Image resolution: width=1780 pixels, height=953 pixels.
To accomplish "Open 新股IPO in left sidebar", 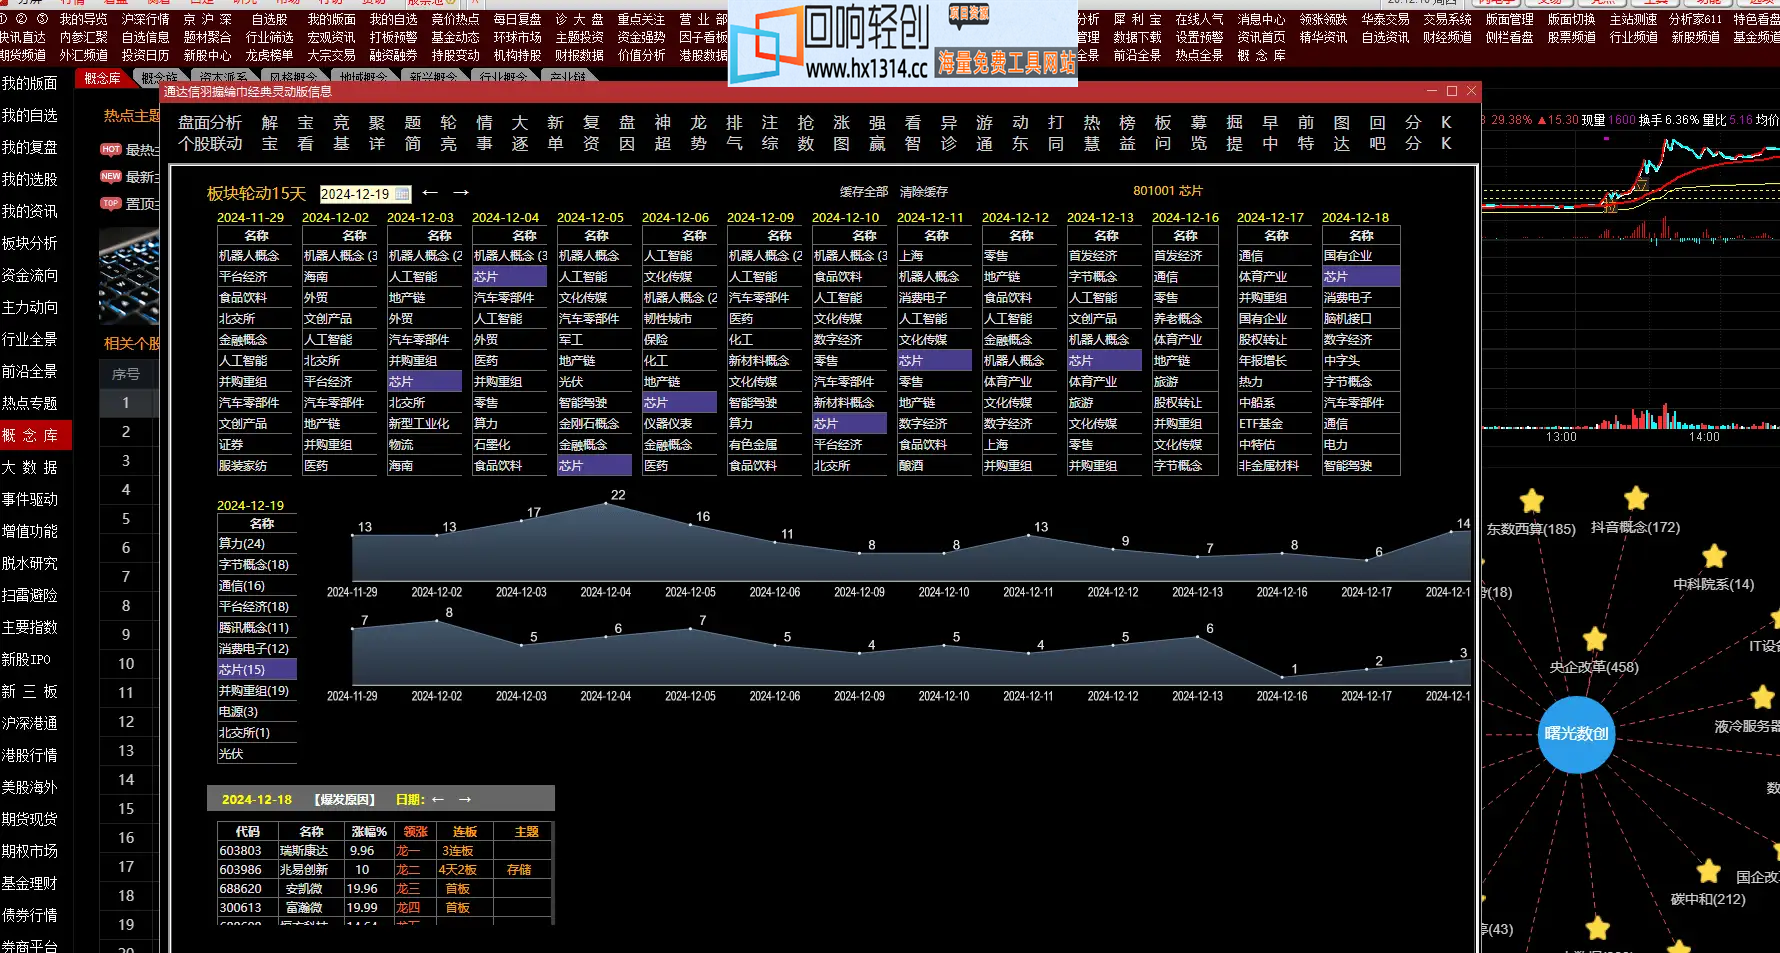I will 27,660.
